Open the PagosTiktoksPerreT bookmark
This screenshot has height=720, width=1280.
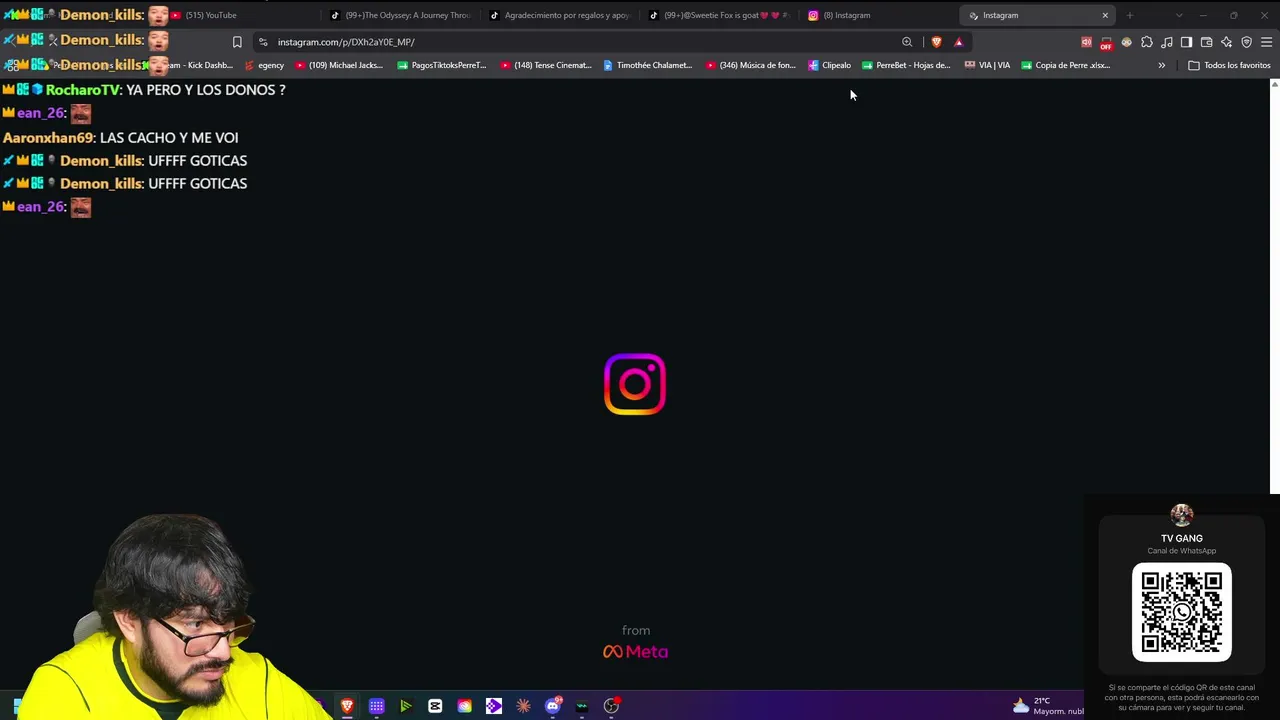point(442,65)
